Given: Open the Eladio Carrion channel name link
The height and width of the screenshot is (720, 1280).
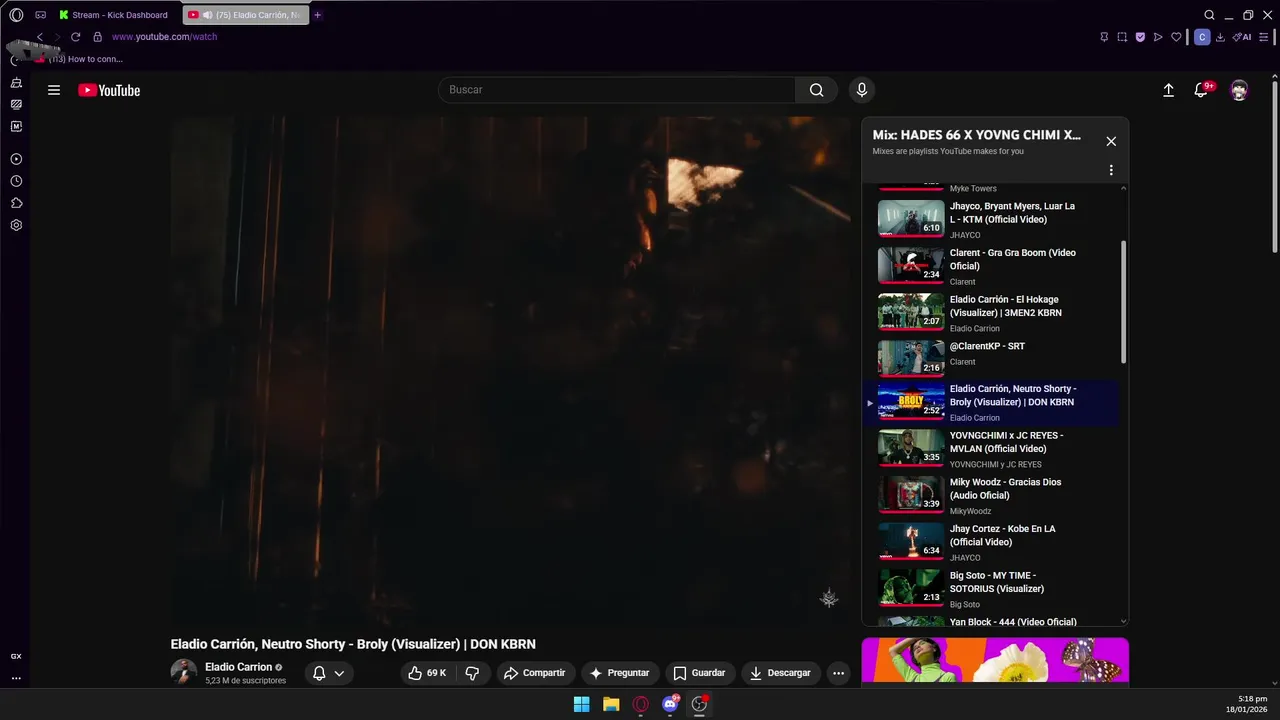Looking at the screenshot, I should 239,667.
